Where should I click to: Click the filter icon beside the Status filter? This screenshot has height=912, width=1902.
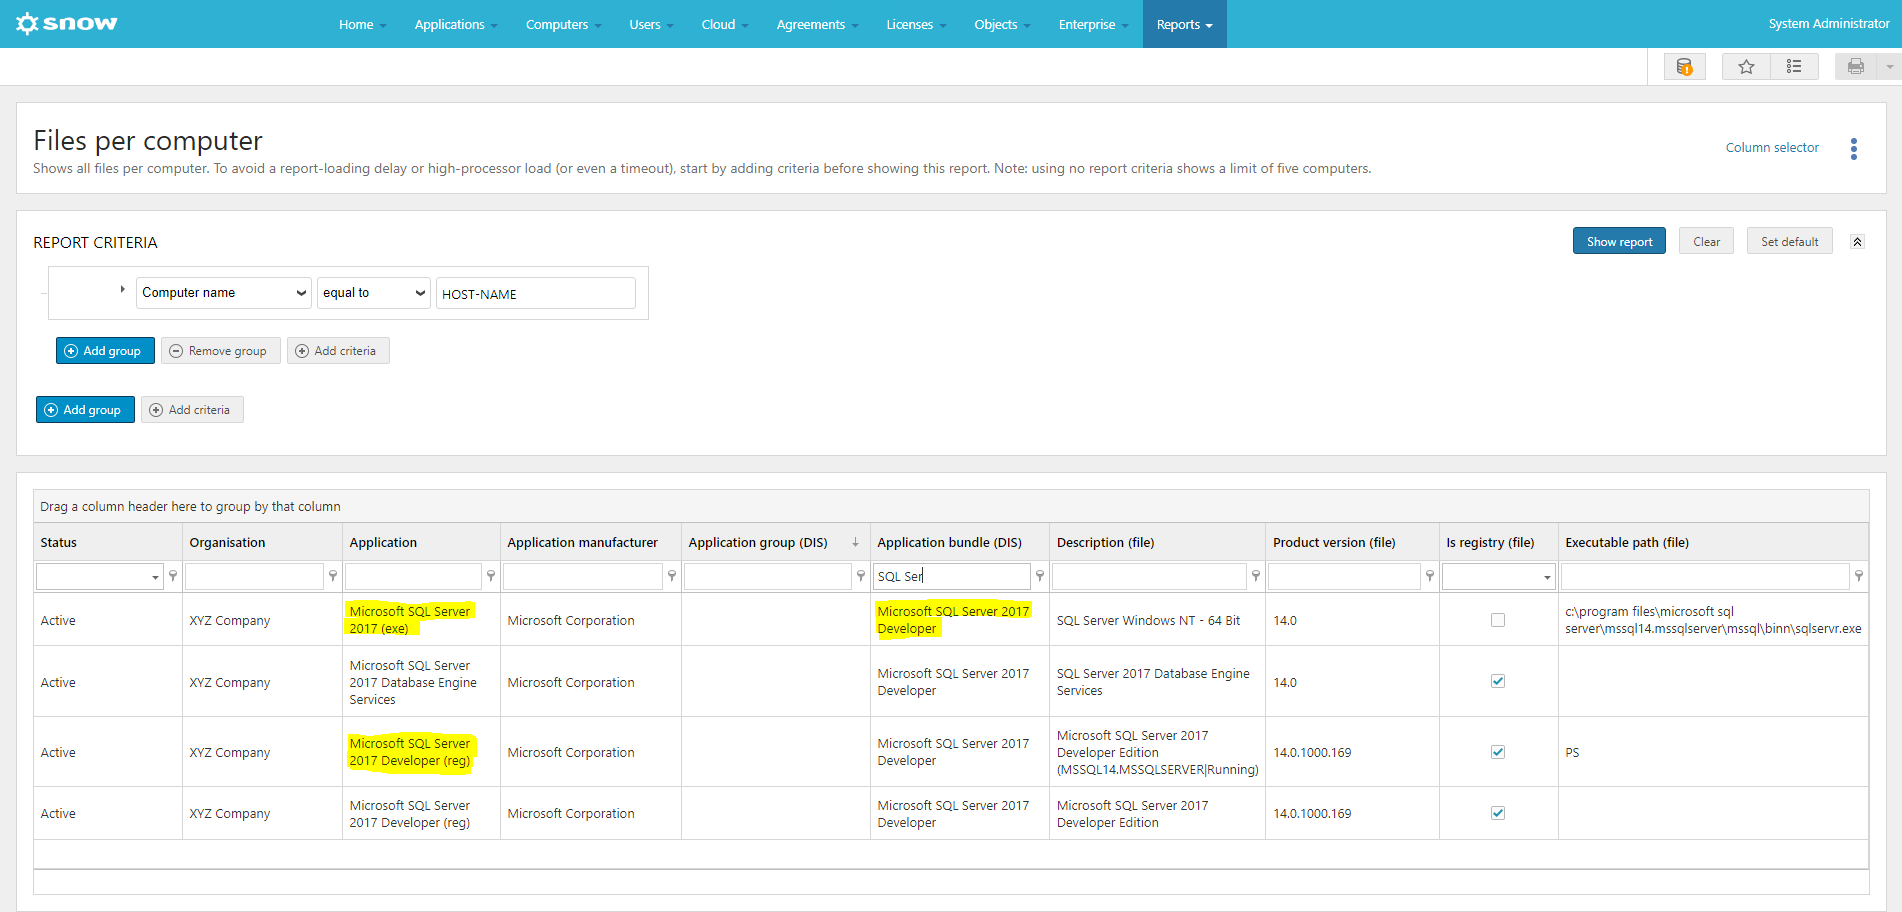(x=173, y=576)
